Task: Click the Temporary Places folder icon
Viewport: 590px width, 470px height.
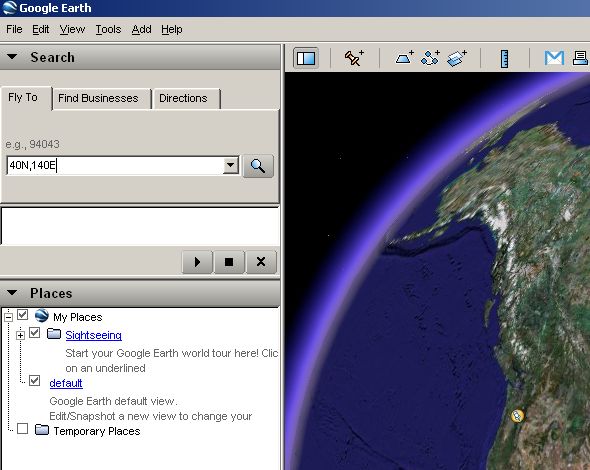Action: (x=42, y=429)
